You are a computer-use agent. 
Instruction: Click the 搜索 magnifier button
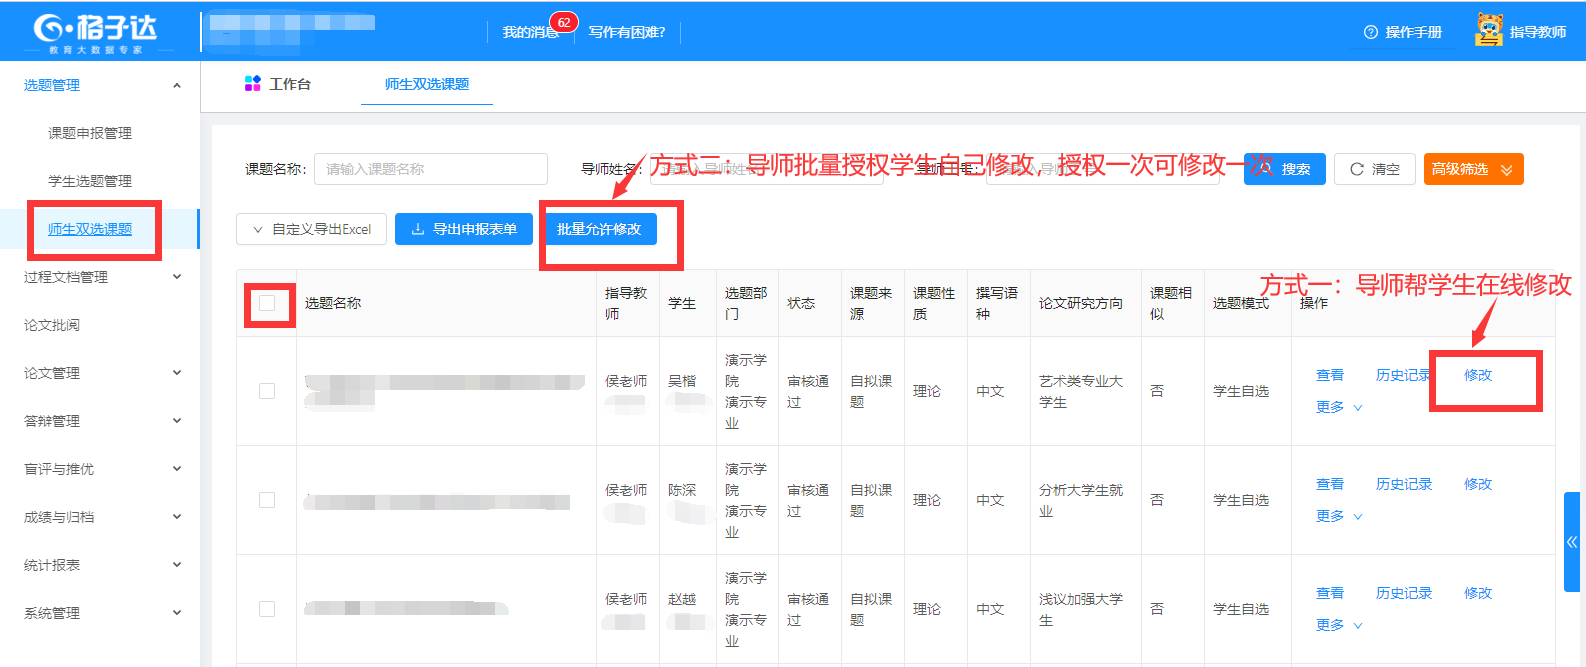1285,169
